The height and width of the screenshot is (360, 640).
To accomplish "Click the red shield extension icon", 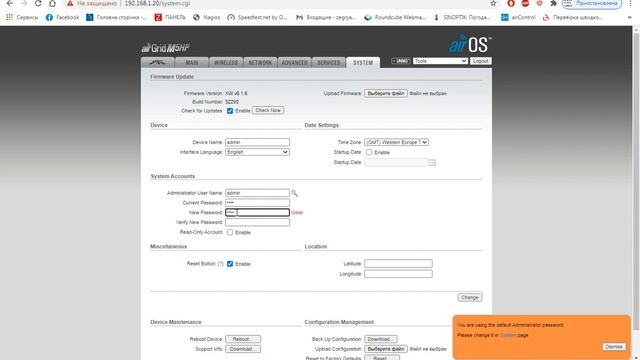I will (x=540, y=3).
